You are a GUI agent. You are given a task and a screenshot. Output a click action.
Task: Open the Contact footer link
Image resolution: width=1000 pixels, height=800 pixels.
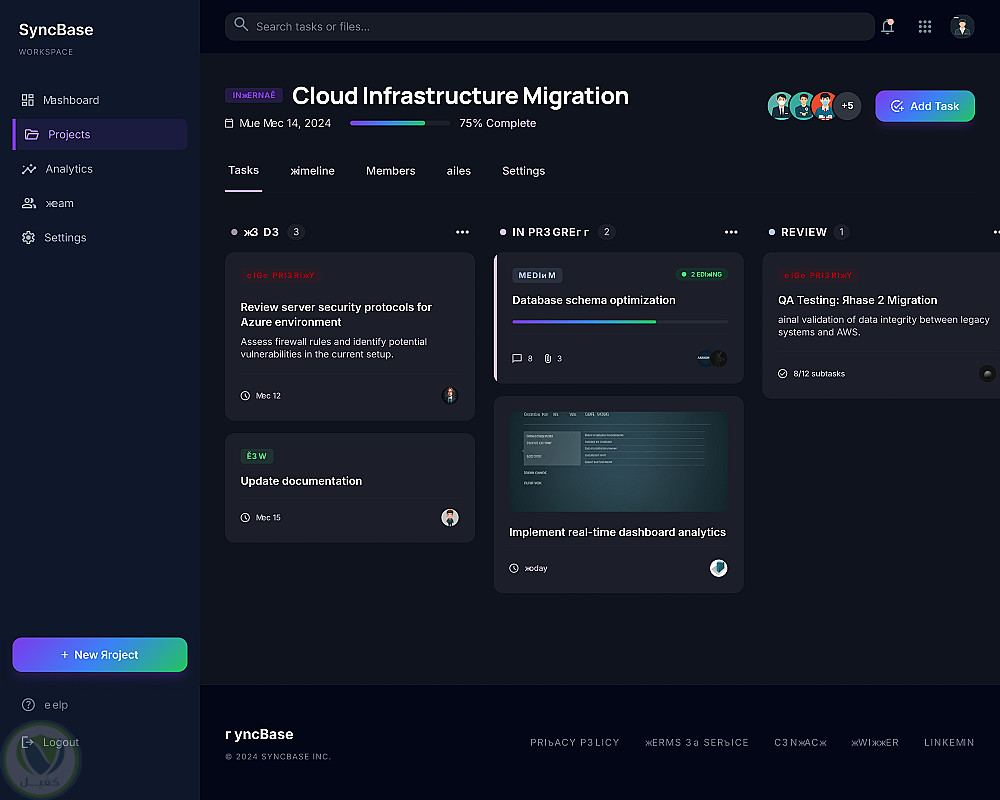800,743
